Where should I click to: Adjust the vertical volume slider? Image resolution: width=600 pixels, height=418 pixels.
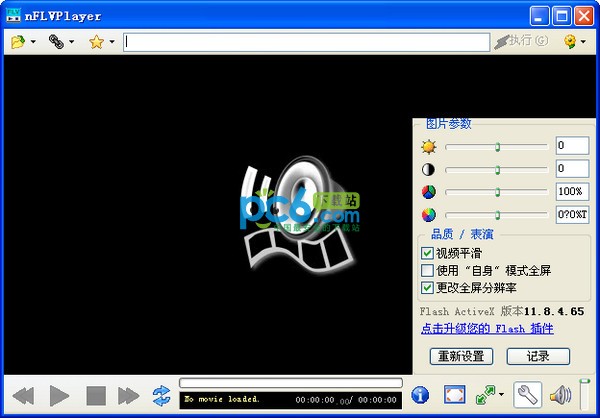(x=584, y=395)
